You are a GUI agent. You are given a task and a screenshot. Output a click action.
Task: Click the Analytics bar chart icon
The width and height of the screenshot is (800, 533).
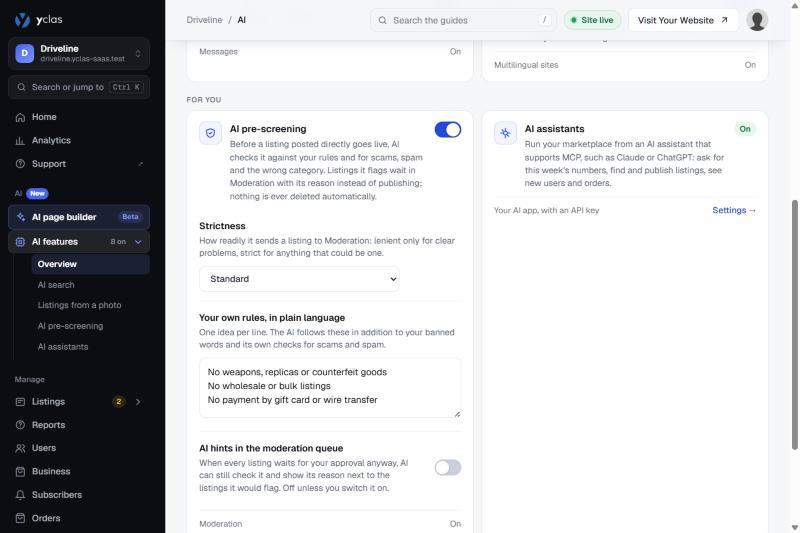20,141
